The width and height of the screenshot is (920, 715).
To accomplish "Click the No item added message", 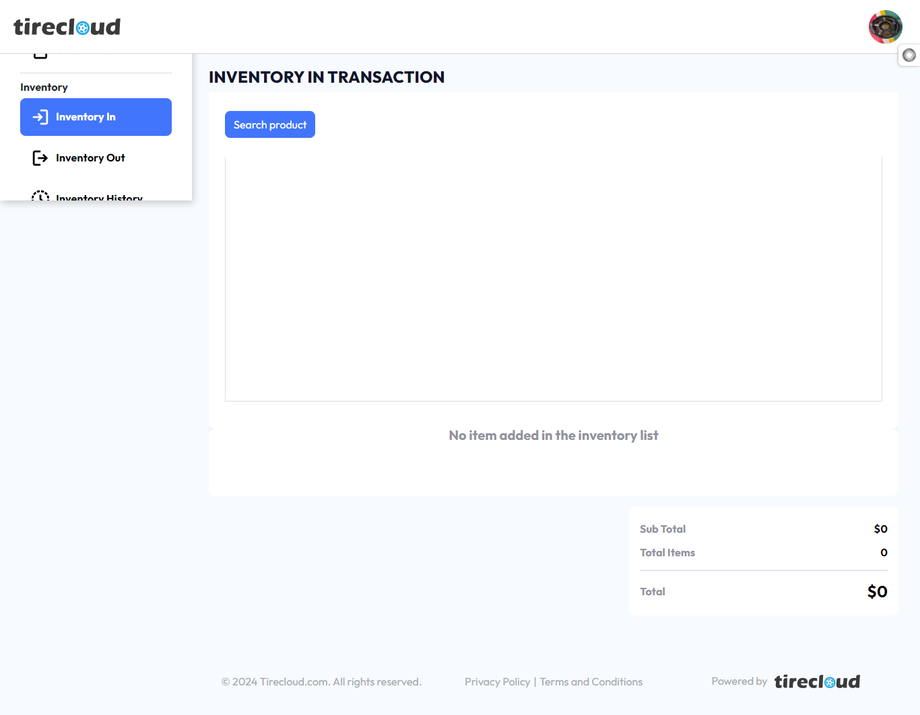I will click(553, 436).
